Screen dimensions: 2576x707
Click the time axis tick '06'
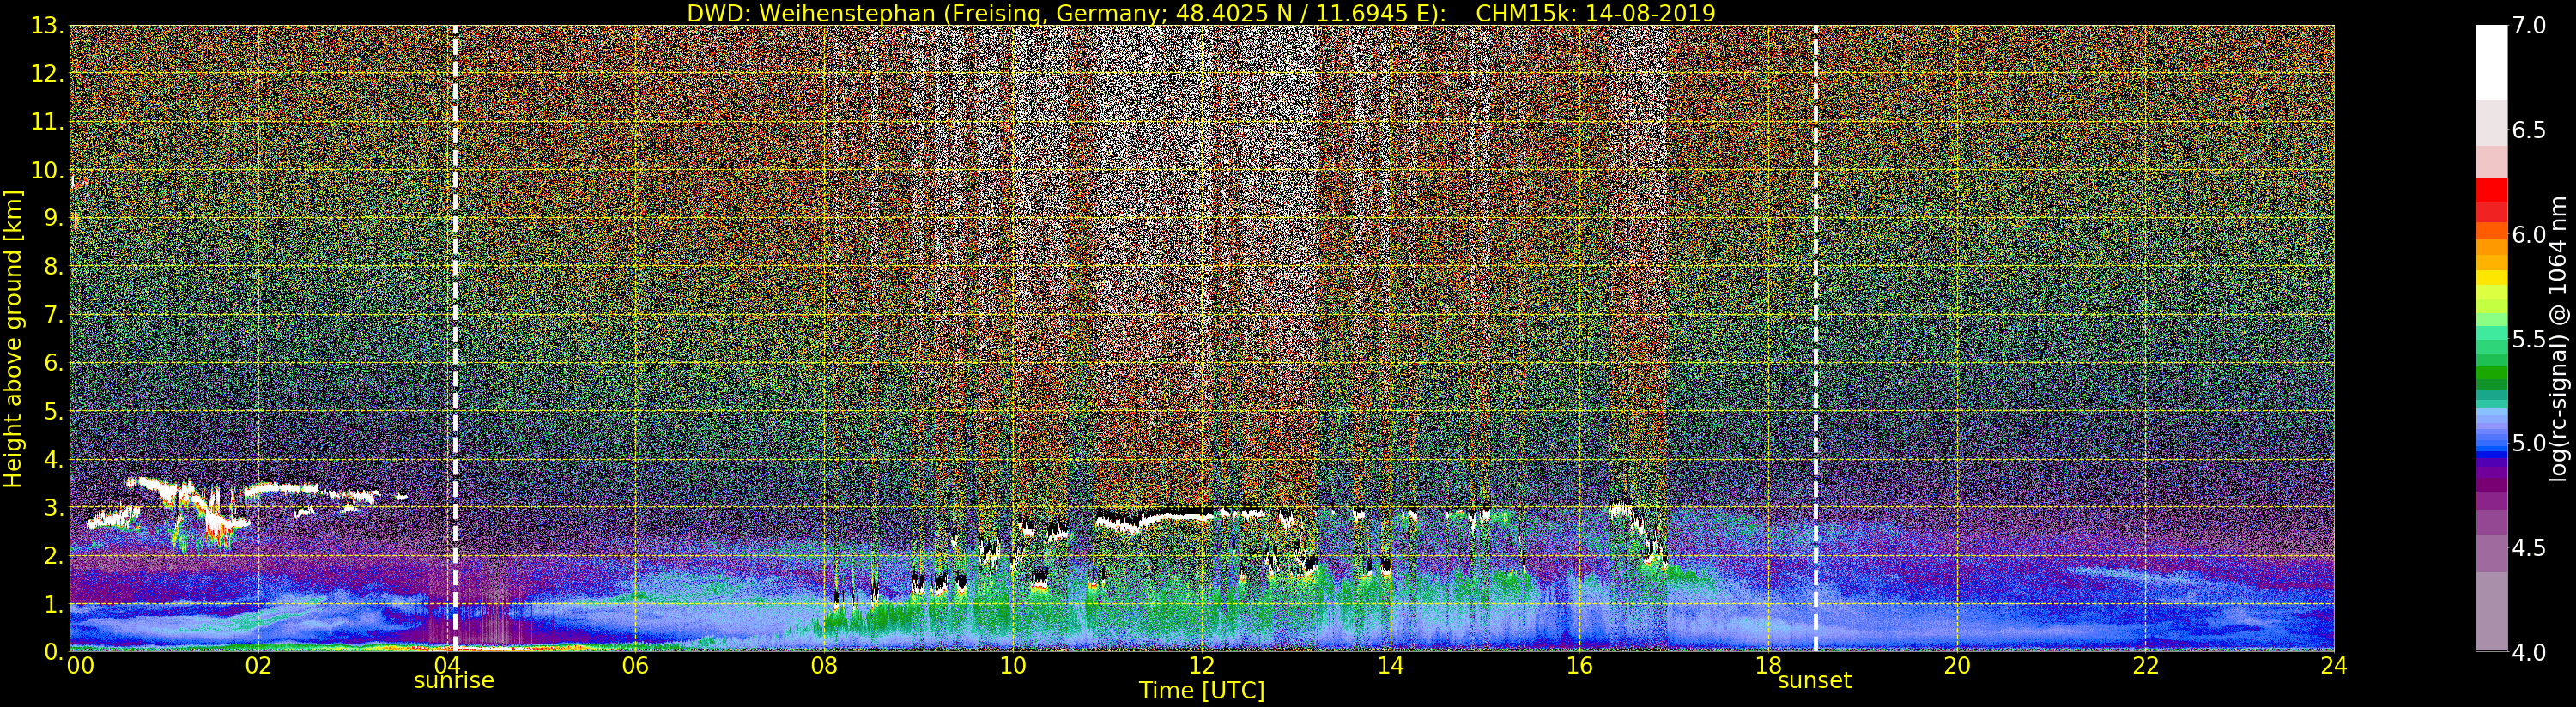pyautogui.click(x=635, y=666)
